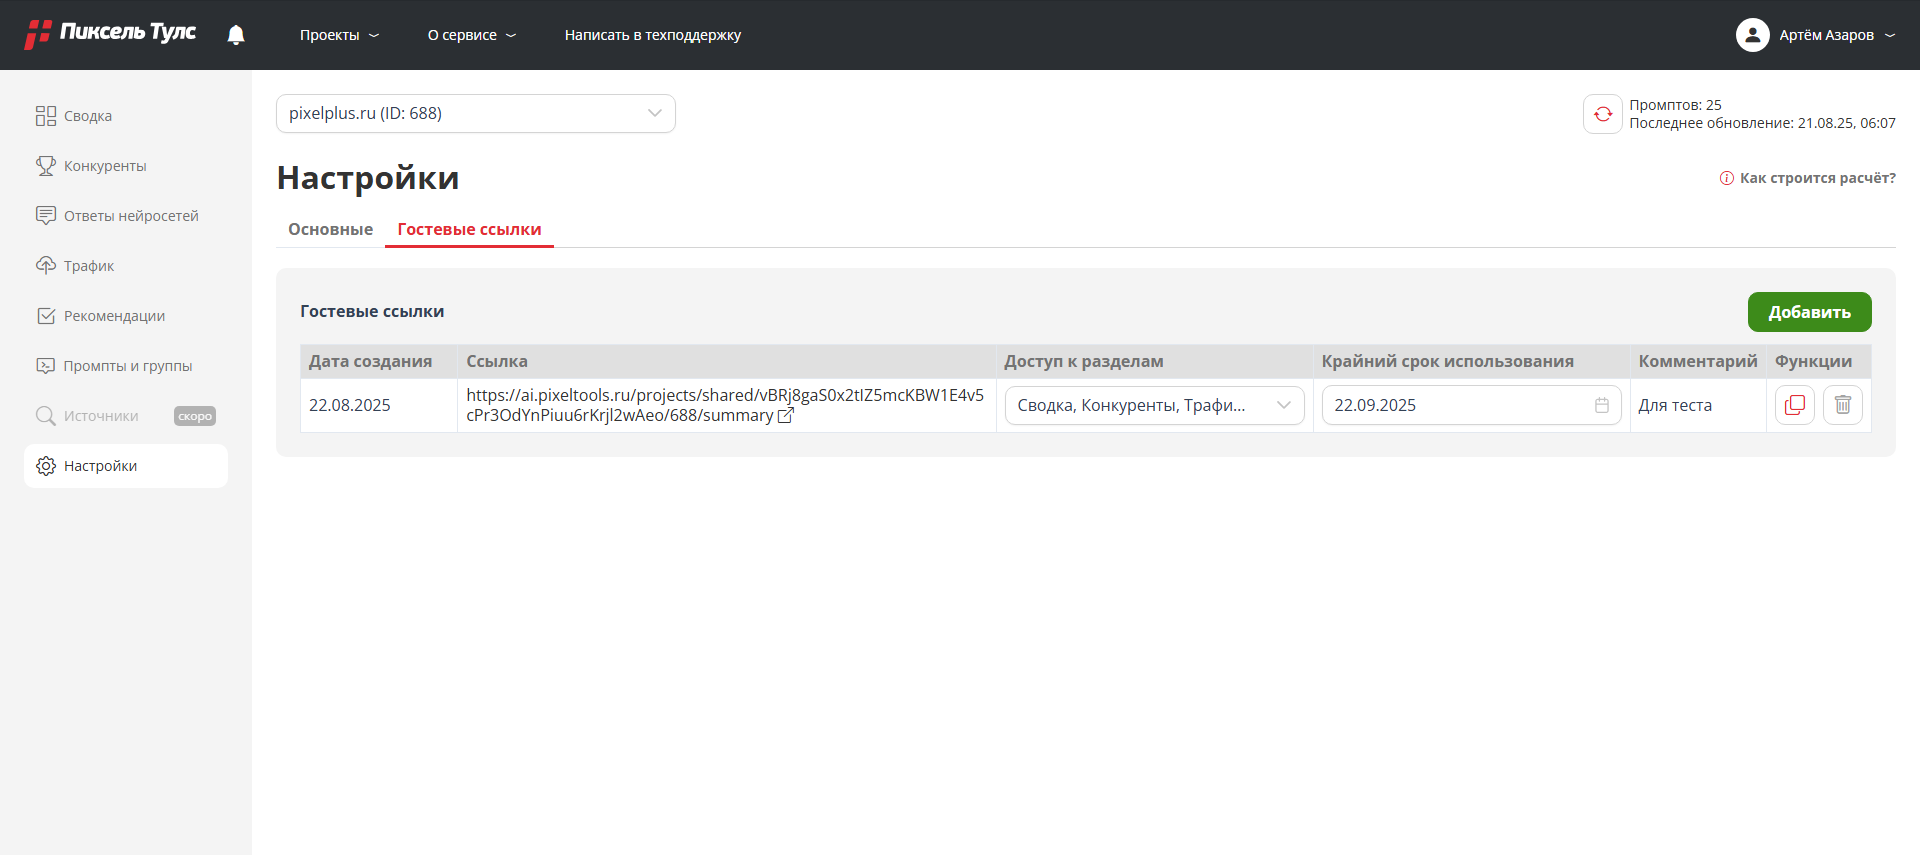Delete the guest link with trash icon
This screenshot has width=1920, height=855.
[1842, 405]
